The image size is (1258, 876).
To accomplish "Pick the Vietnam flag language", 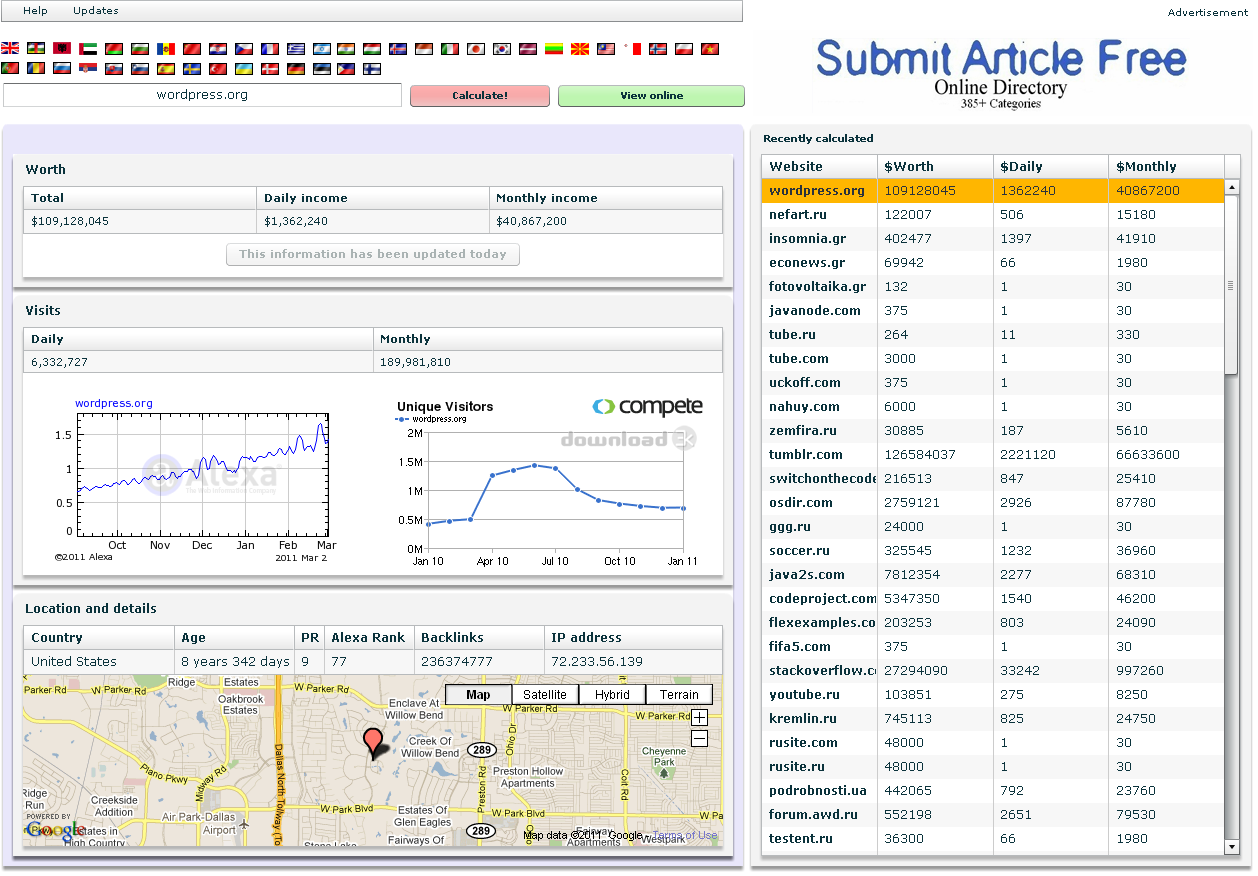I will [x=710, y=48].
